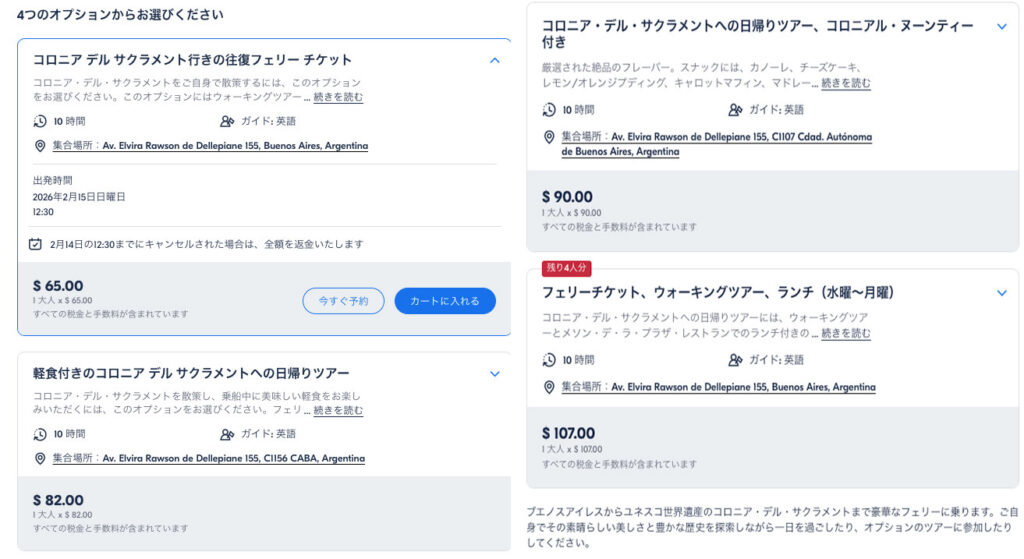Viewport: 1024px width, 559px height.
Task: Click 続きを読む in the ferry ticket option
Action: (338, 97)
